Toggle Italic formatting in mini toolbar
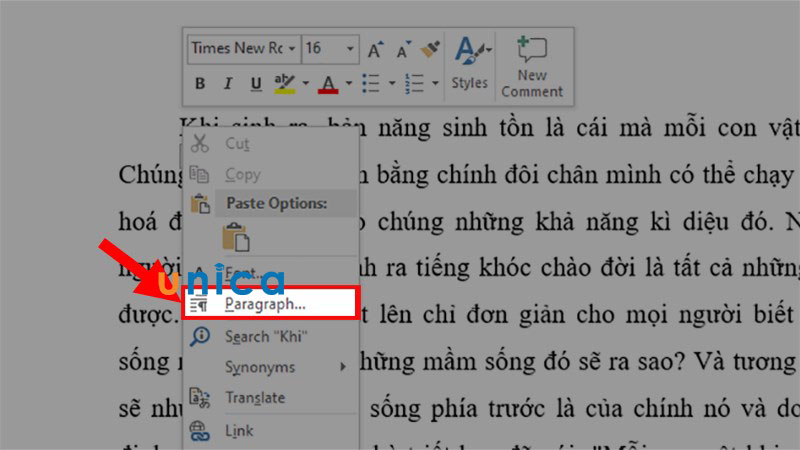 tap(228, 83)
